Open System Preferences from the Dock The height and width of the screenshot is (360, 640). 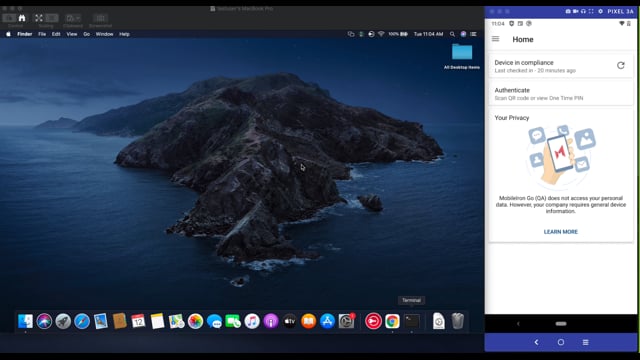347,321
